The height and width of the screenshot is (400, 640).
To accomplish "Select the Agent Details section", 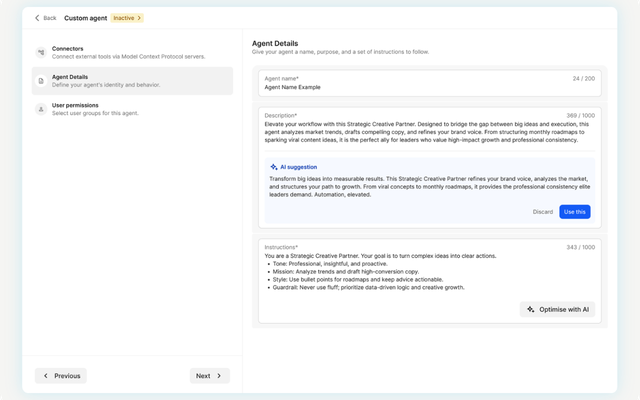I will click(x=132, y=81).
